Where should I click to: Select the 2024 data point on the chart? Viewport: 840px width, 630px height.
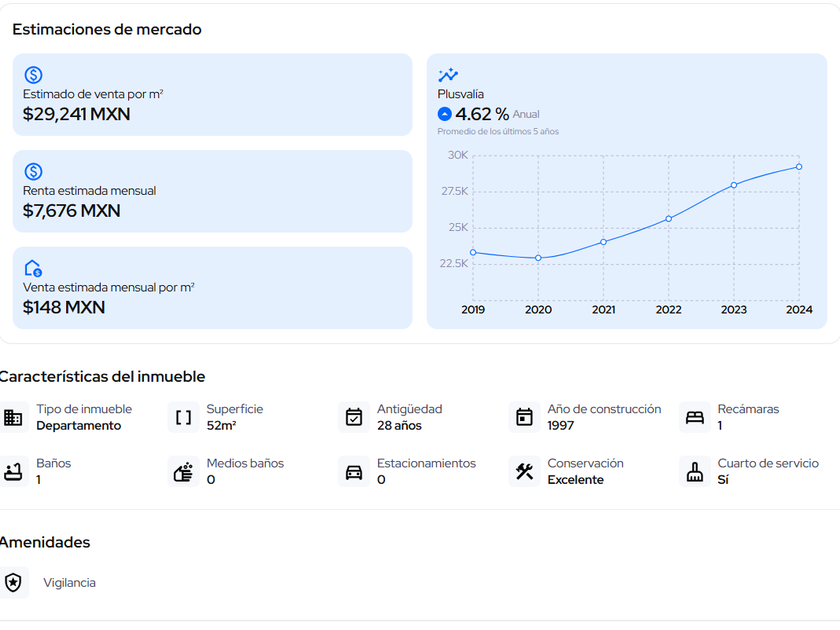pyautogui.click(x=799, y=167)
